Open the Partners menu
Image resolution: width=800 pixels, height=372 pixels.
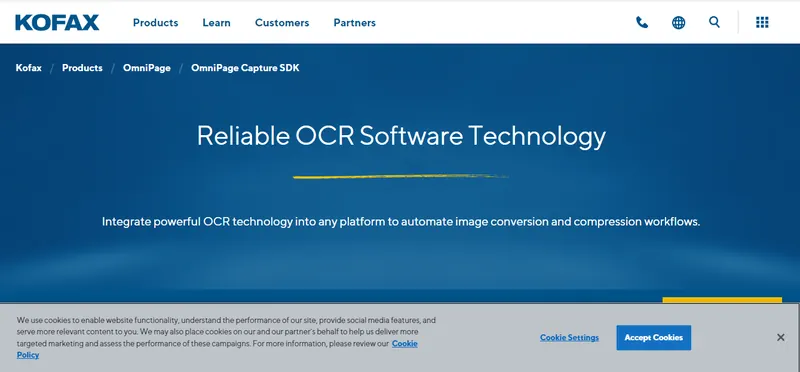tap(355, 23)
